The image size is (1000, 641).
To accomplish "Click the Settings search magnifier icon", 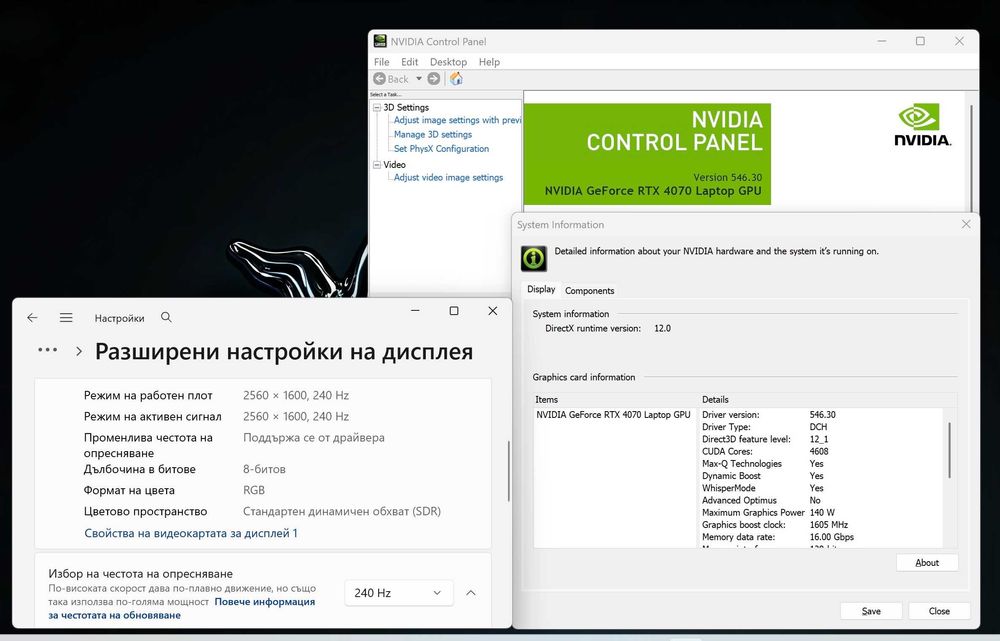I will point(166,317).
